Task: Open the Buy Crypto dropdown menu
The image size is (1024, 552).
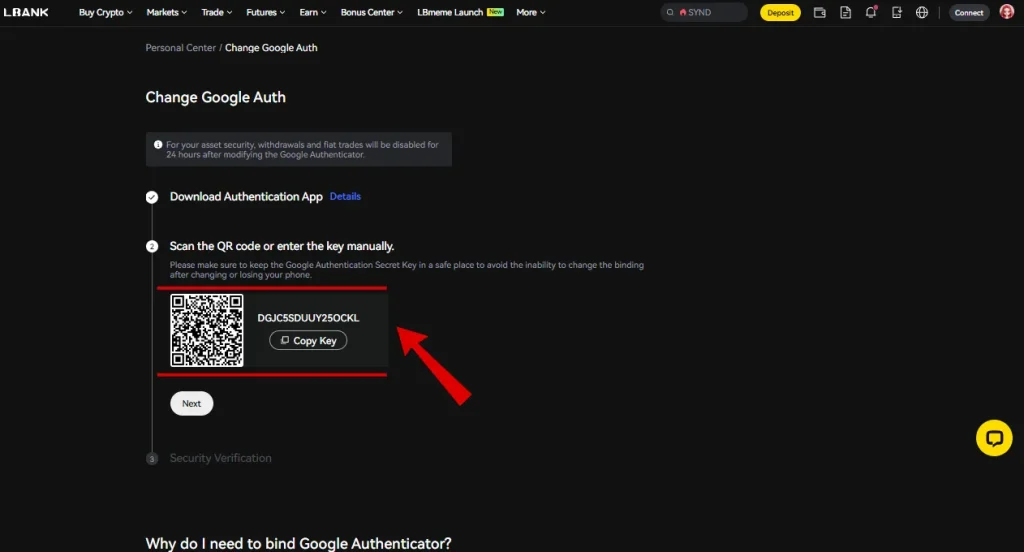Action: [x=105, y=12]
